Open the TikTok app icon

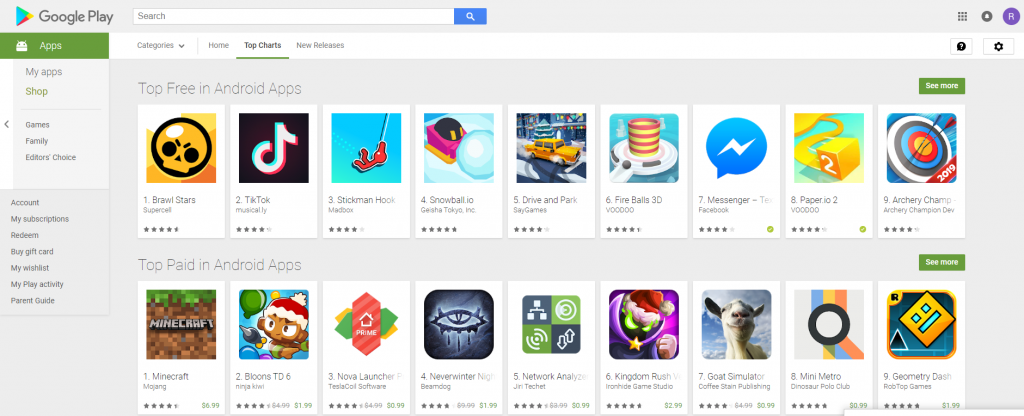coord(274,148)
